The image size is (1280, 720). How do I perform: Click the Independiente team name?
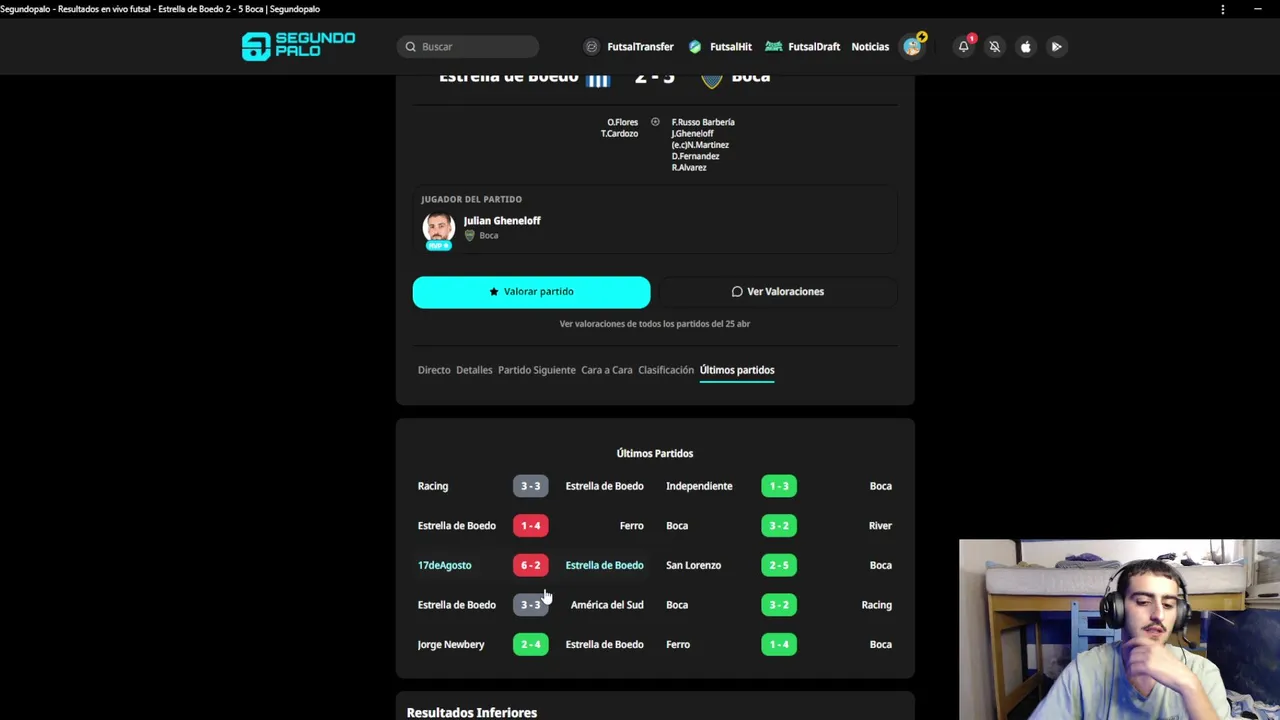pyautogui.click(x=699, y=486)
